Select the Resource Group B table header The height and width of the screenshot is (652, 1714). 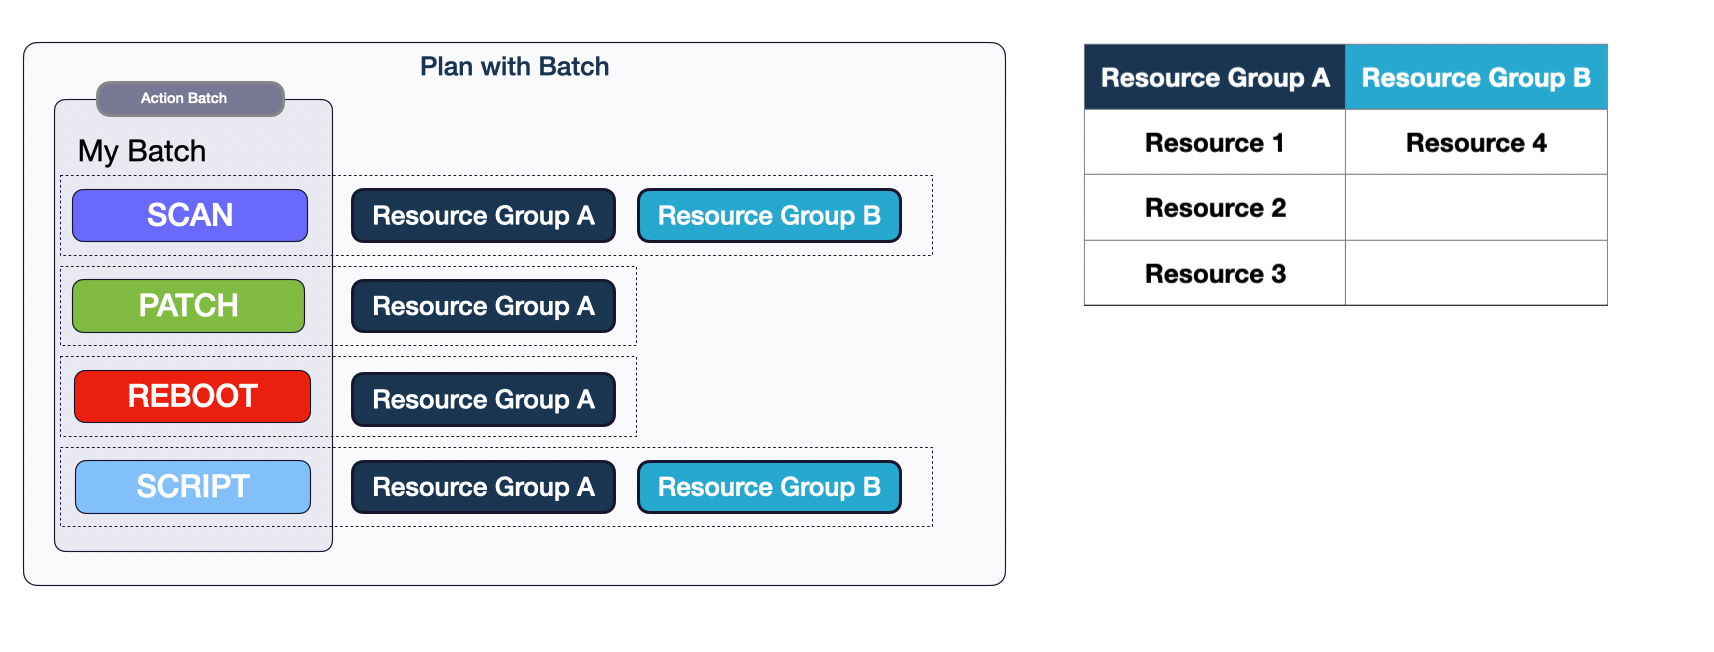tap(1476, 78)
